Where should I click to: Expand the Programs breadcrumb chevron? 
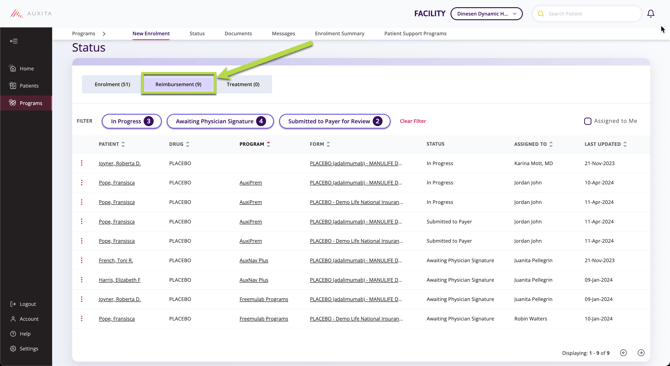point(104,34)
